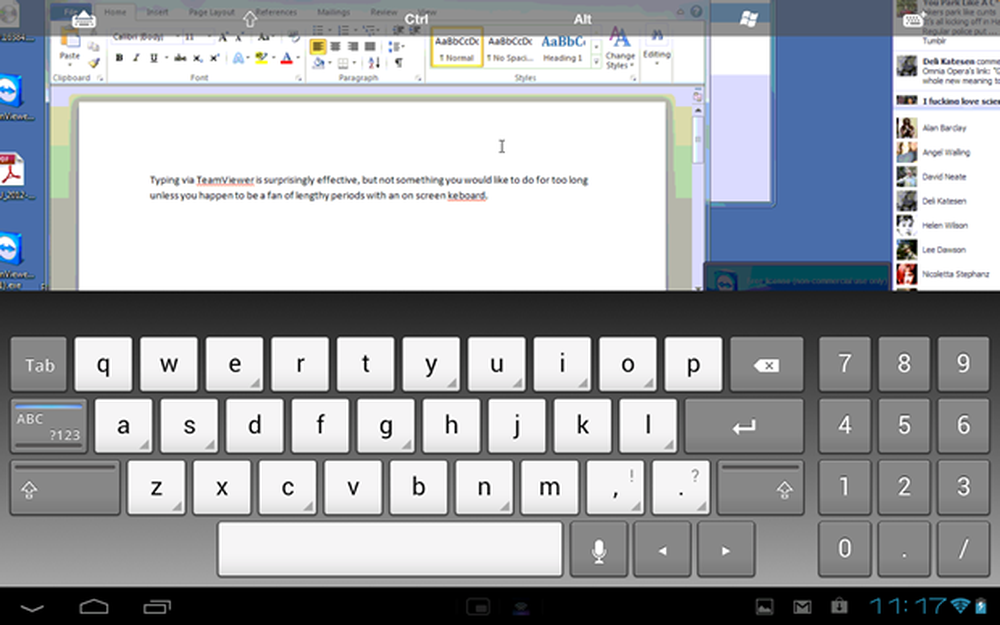Open the font color dropdown arrow
This screenshot has height=625, width=1000.
(298, 58)
